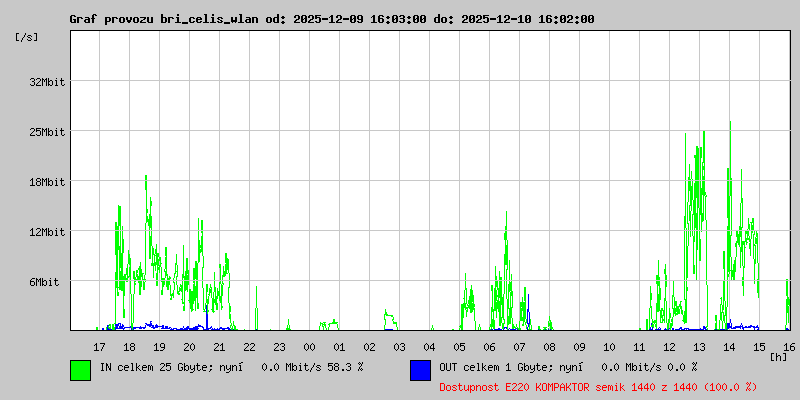Click the '22' hour label on x-axis
The image size is (800, 400).
249,347
